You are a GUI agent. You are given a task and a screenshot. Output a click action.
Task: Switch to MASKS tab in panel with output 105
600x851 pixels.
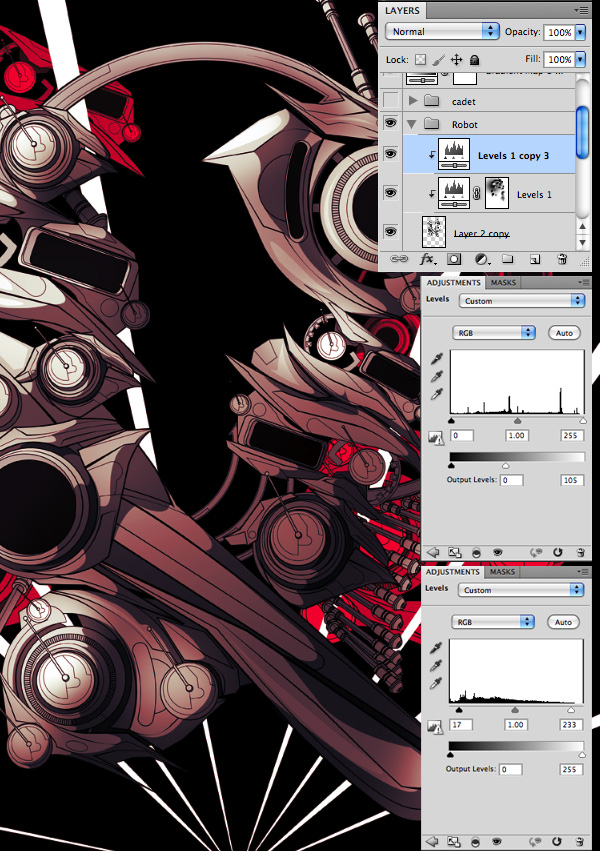click(x=503, y=282)
